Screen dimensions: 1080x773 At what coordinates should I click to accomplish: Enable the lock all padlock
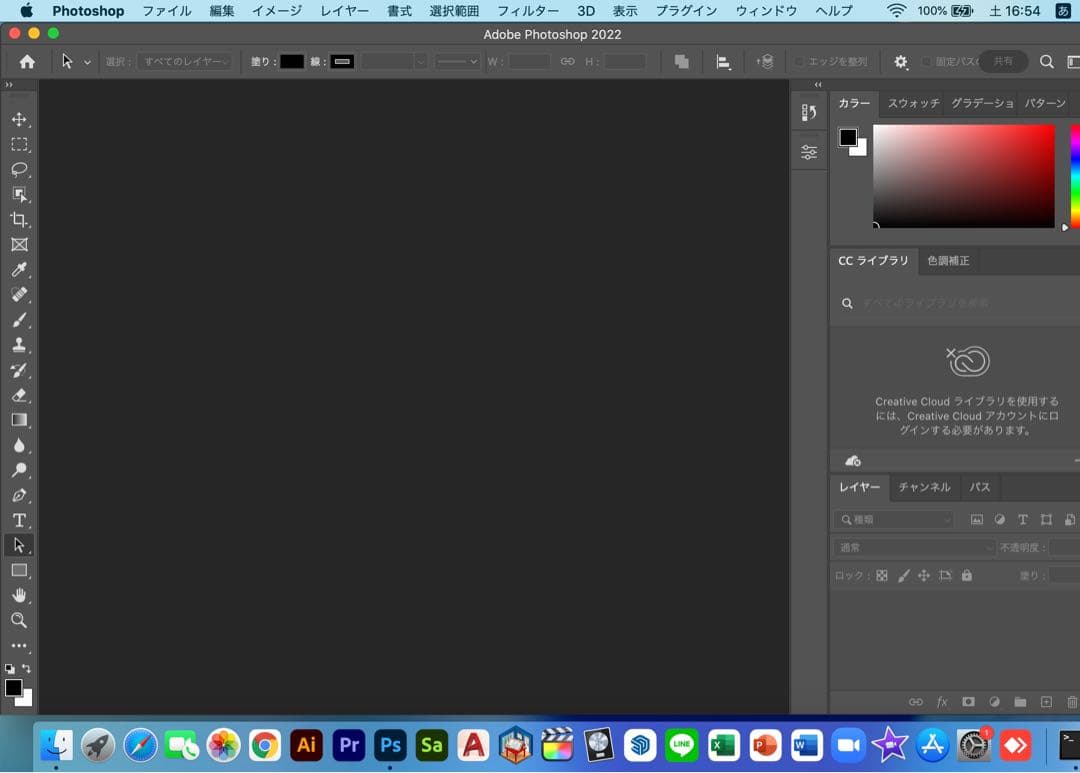click(966, 575)
